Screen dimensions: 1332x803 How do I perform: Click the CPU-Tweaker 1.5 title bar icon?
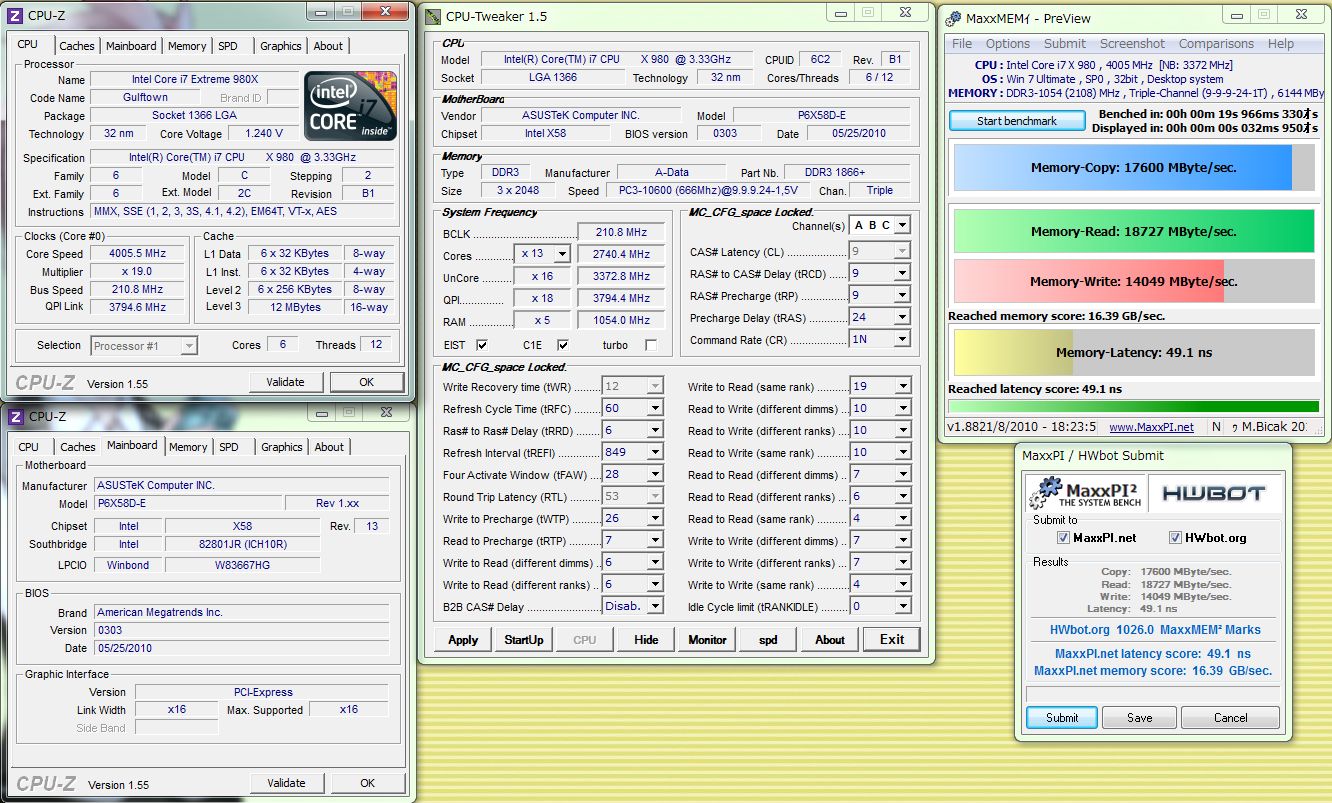click(432, 16)
